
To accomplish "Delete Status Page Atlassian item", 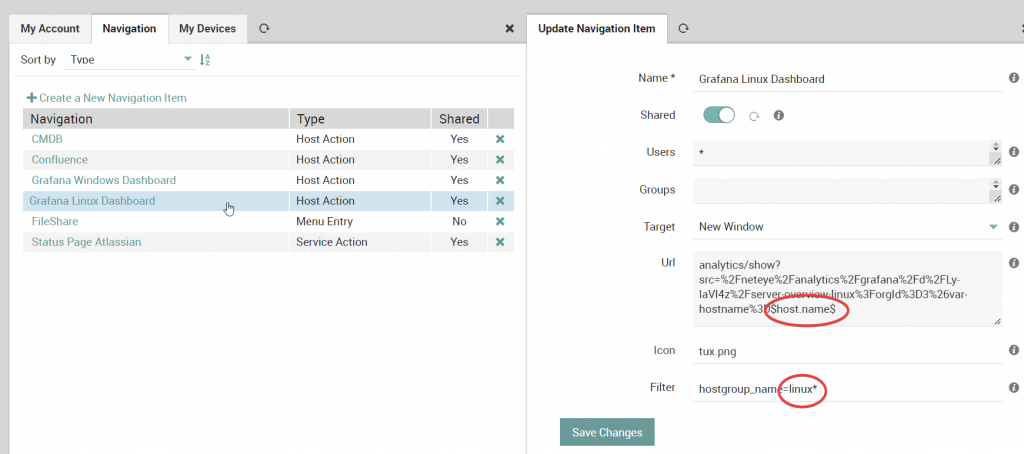I will click(x=500, y=242).
